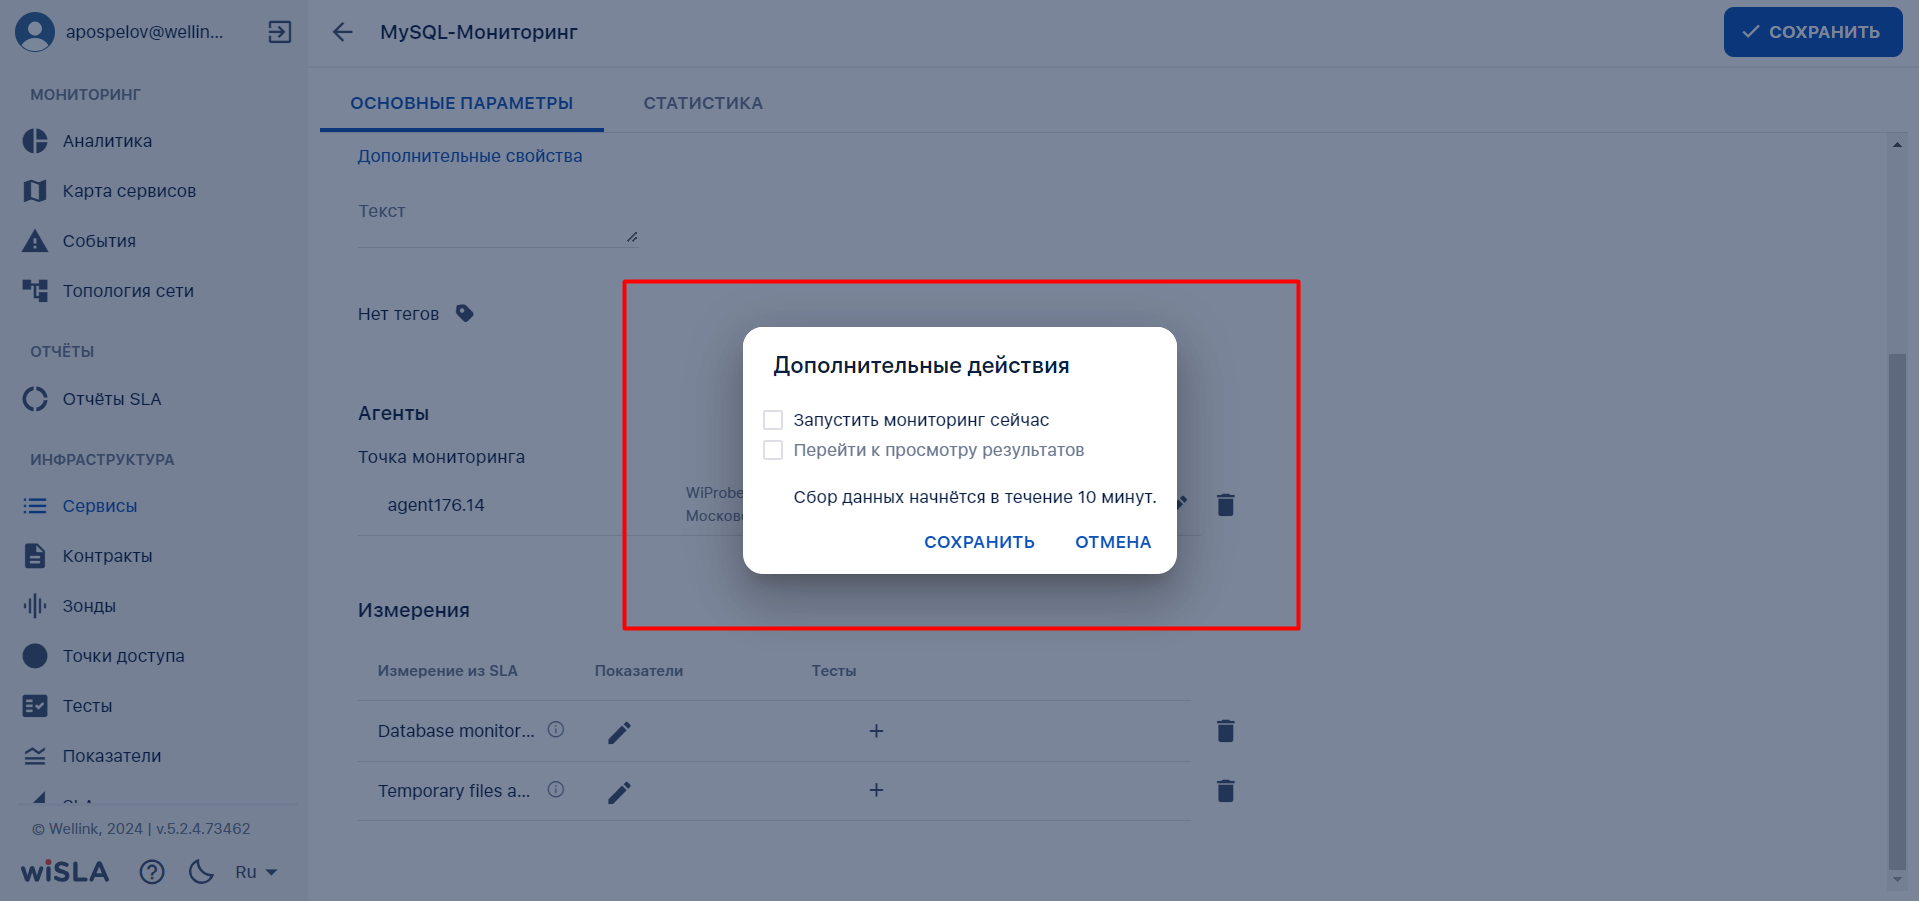Click the Измерение из SLA column header
This screenshot has width=1919, height=901.
(447, 671)
